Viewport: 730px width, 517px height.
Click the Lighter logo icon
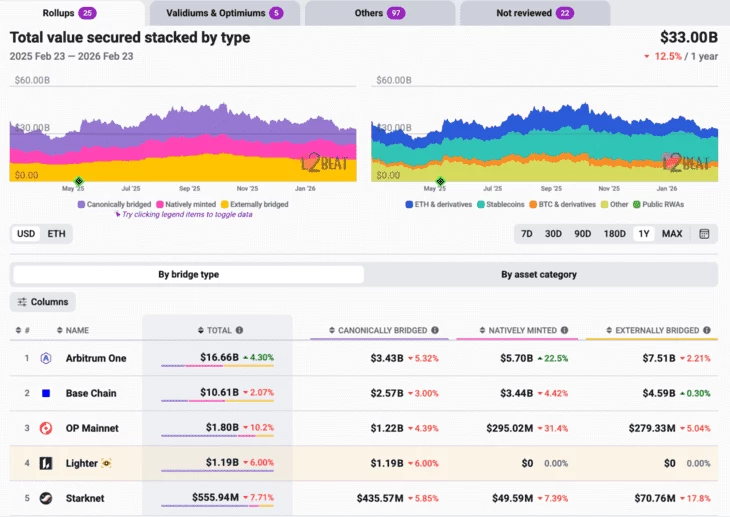(46, 463)
